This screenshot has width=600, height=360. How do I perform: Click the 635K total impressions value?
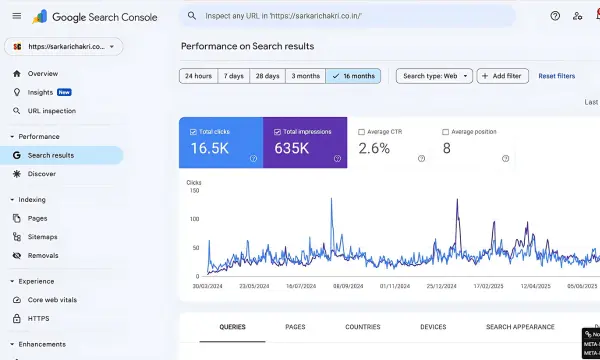point(292,148)
